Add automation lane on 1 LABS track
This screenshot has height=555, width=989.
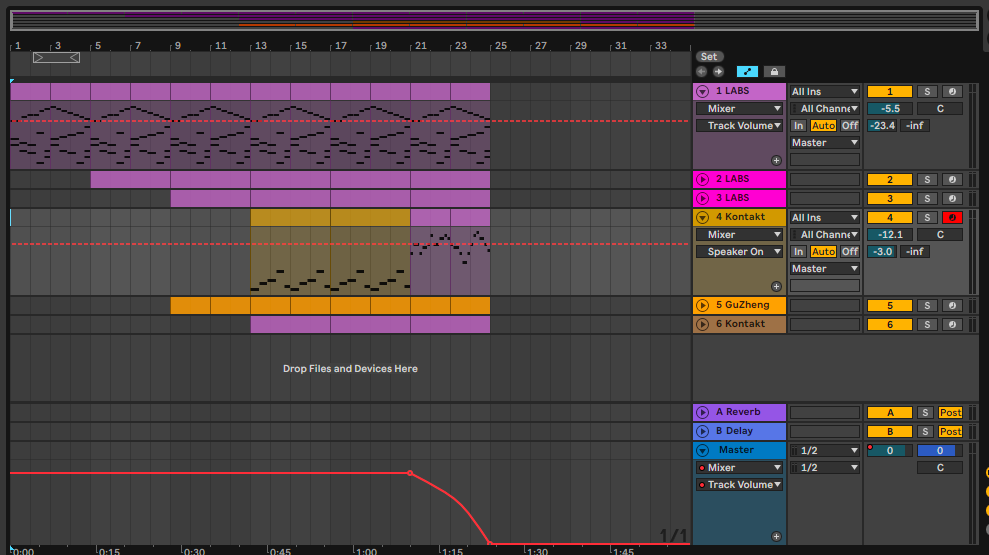click(776, 160)
